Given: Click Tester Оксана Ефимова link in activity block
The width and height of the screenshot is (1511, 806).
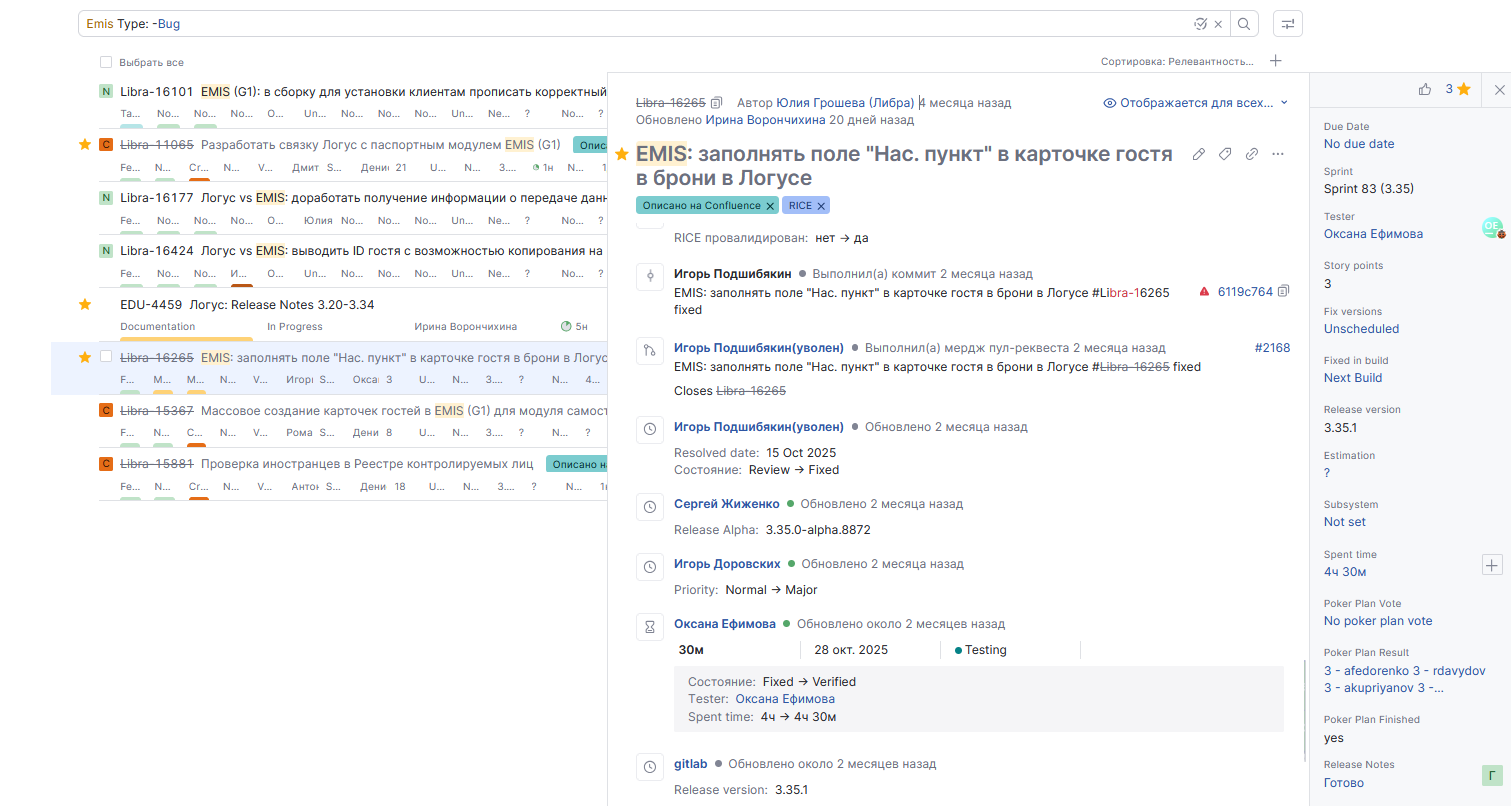Looking at the screenshot, I should [x=785, y=699].
